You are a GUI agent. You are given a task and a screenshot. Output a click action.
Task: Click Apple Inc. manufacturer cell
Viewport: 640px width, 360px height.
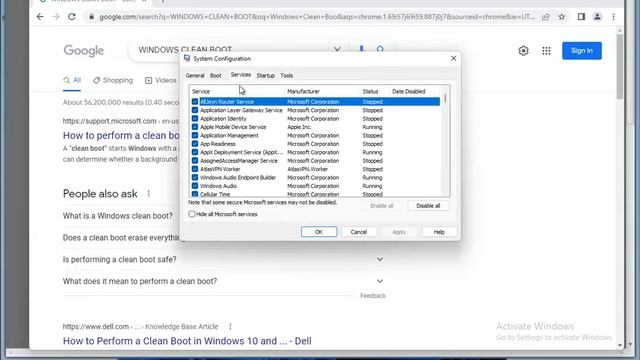[299, 127]
